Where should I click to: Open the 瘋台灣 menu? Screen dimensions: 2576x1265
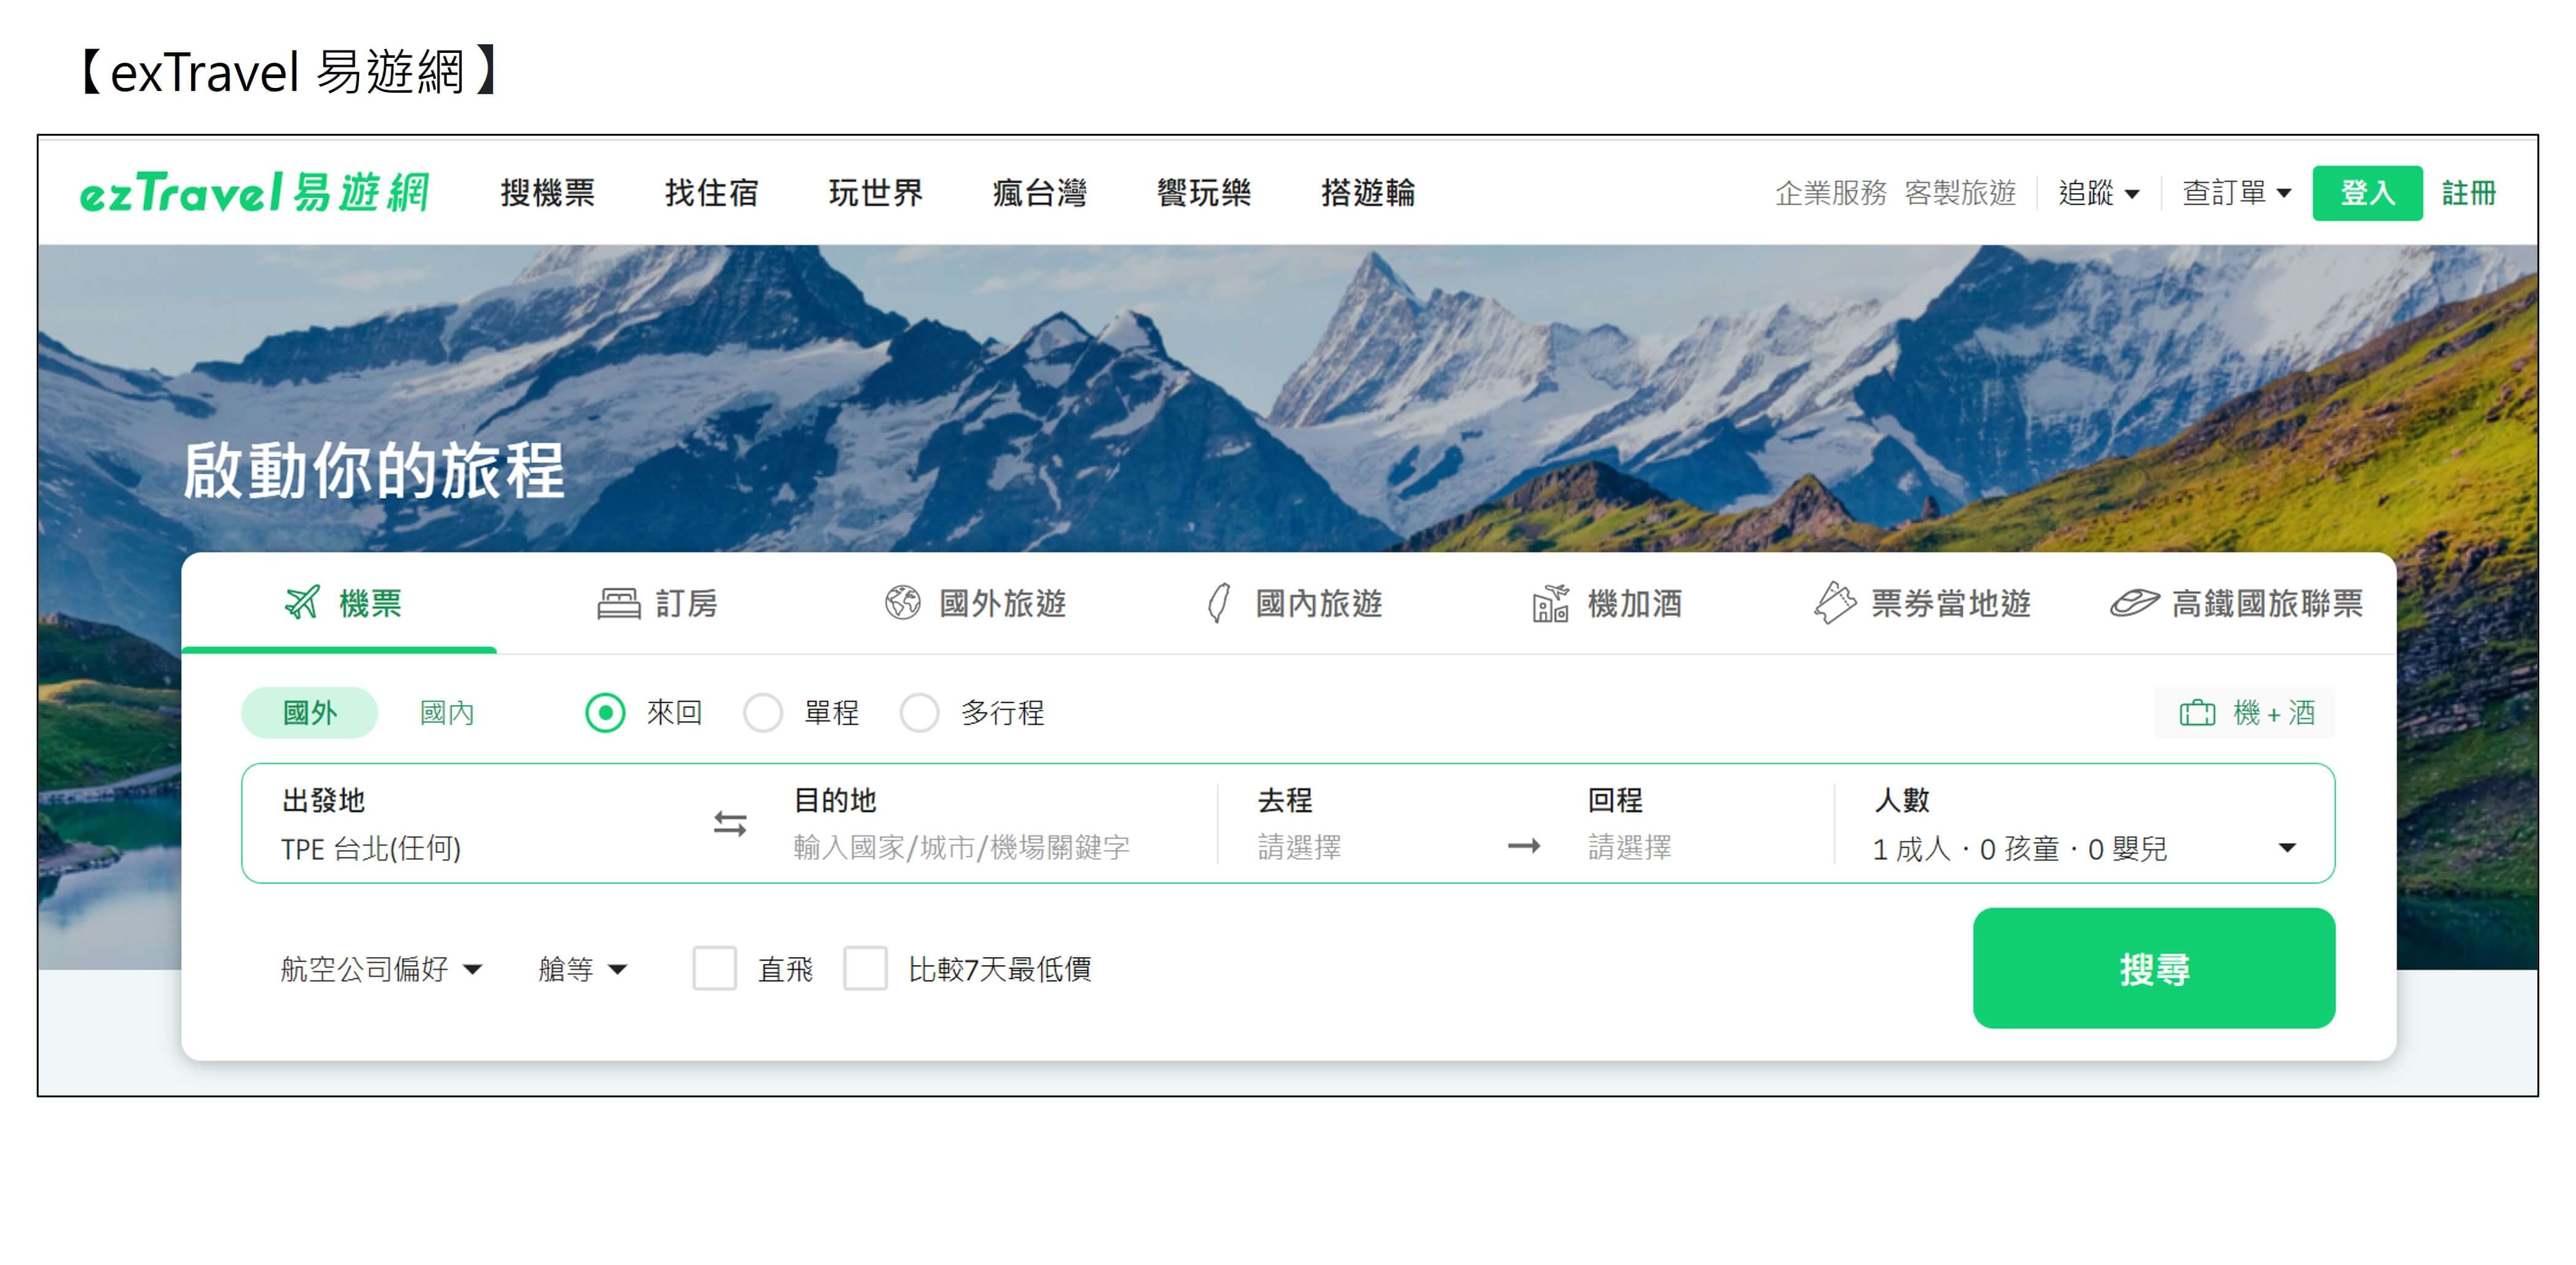point(1039,192)
